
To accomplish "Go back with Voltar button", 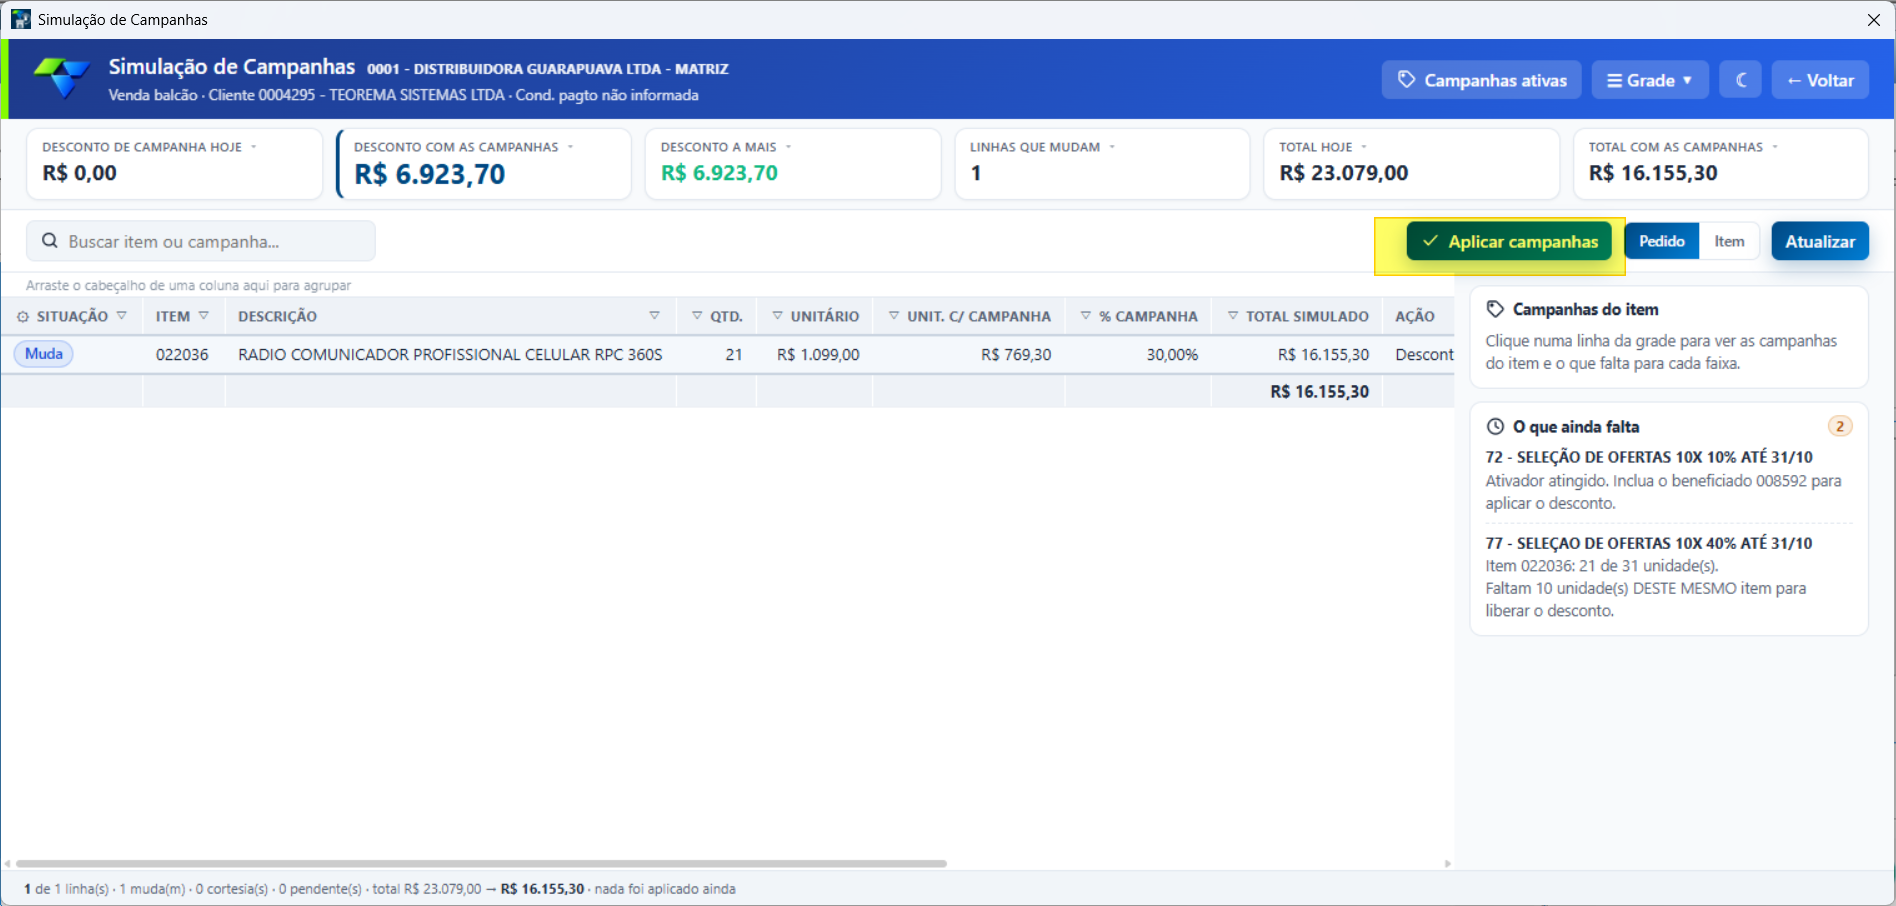I will pyautogui.click(x=1820, y=80).
